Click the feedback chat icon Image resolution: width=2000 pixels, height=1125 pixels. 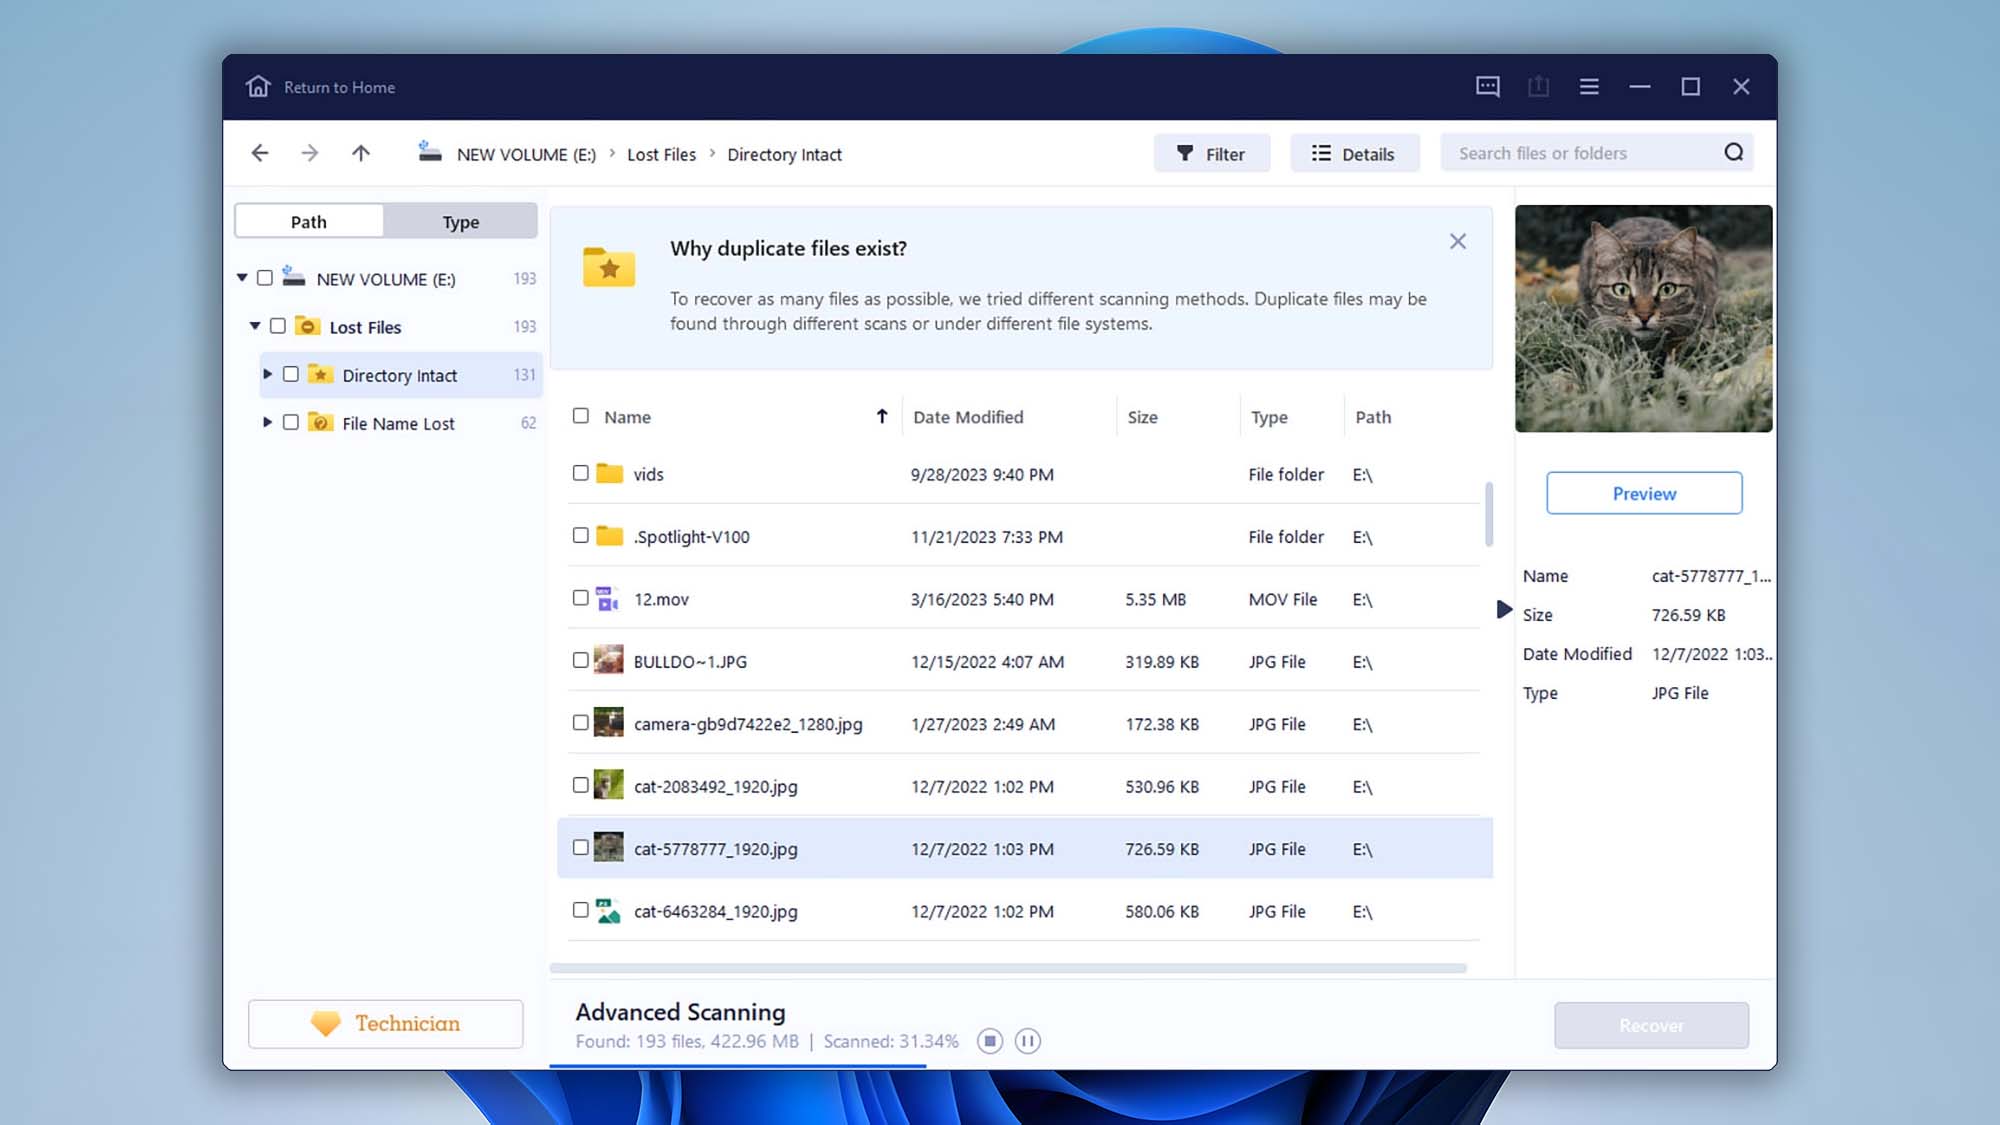click(1488, 87)
